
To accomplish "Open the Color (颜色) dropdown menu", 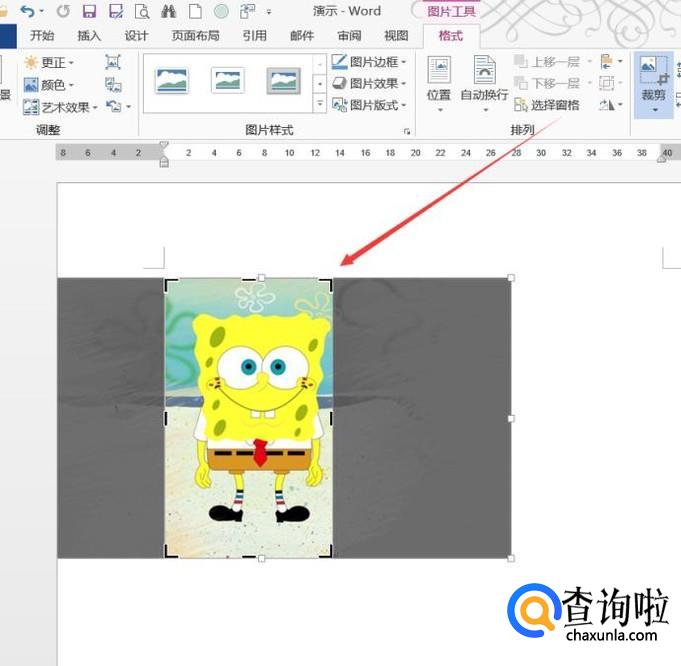I will click(x=49, y=85).
